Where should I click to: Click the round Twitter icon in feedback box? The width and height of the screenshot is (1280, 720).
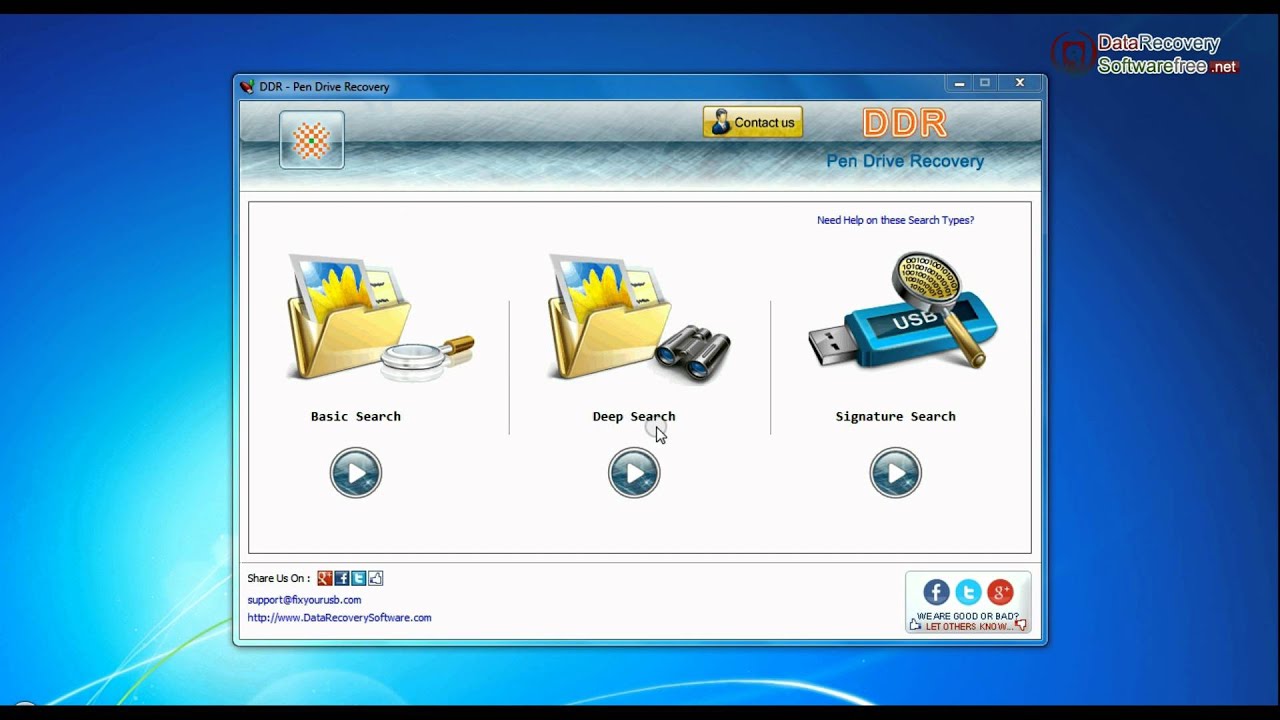968,592
